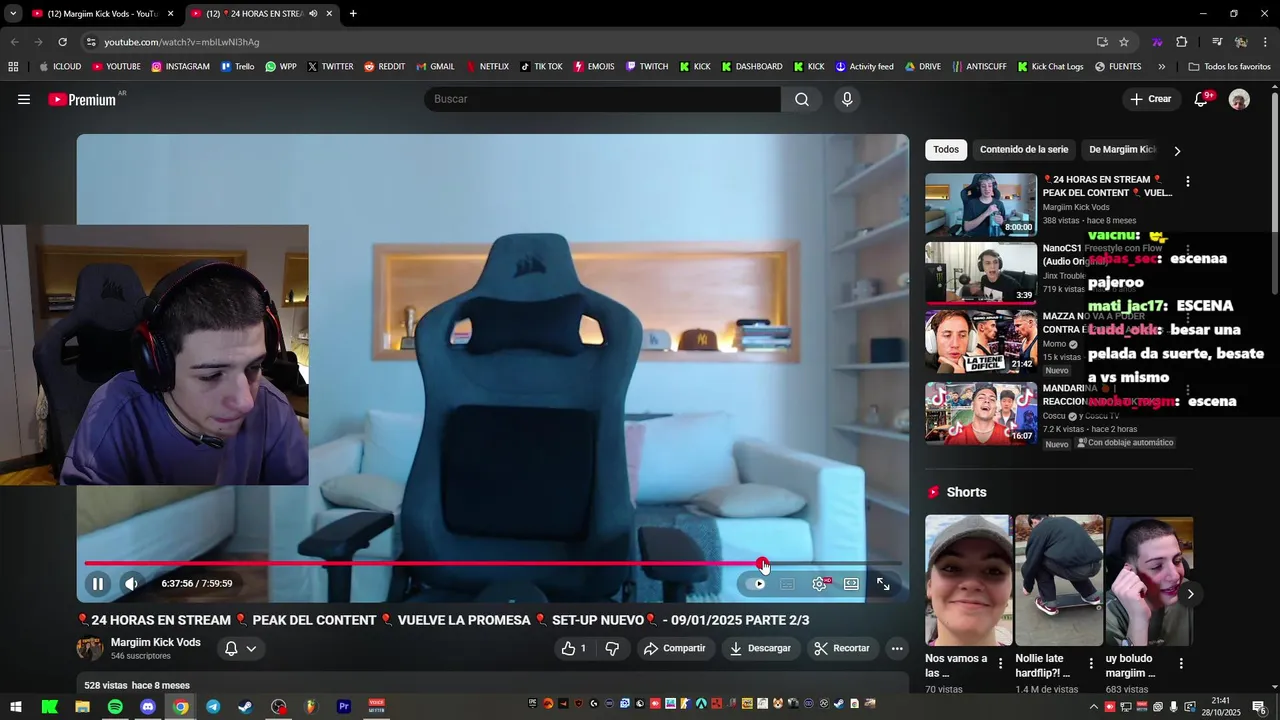Open more actions three-dot menu below video
The width and height of the screenshot is (1280, 720).
point(897,648)
